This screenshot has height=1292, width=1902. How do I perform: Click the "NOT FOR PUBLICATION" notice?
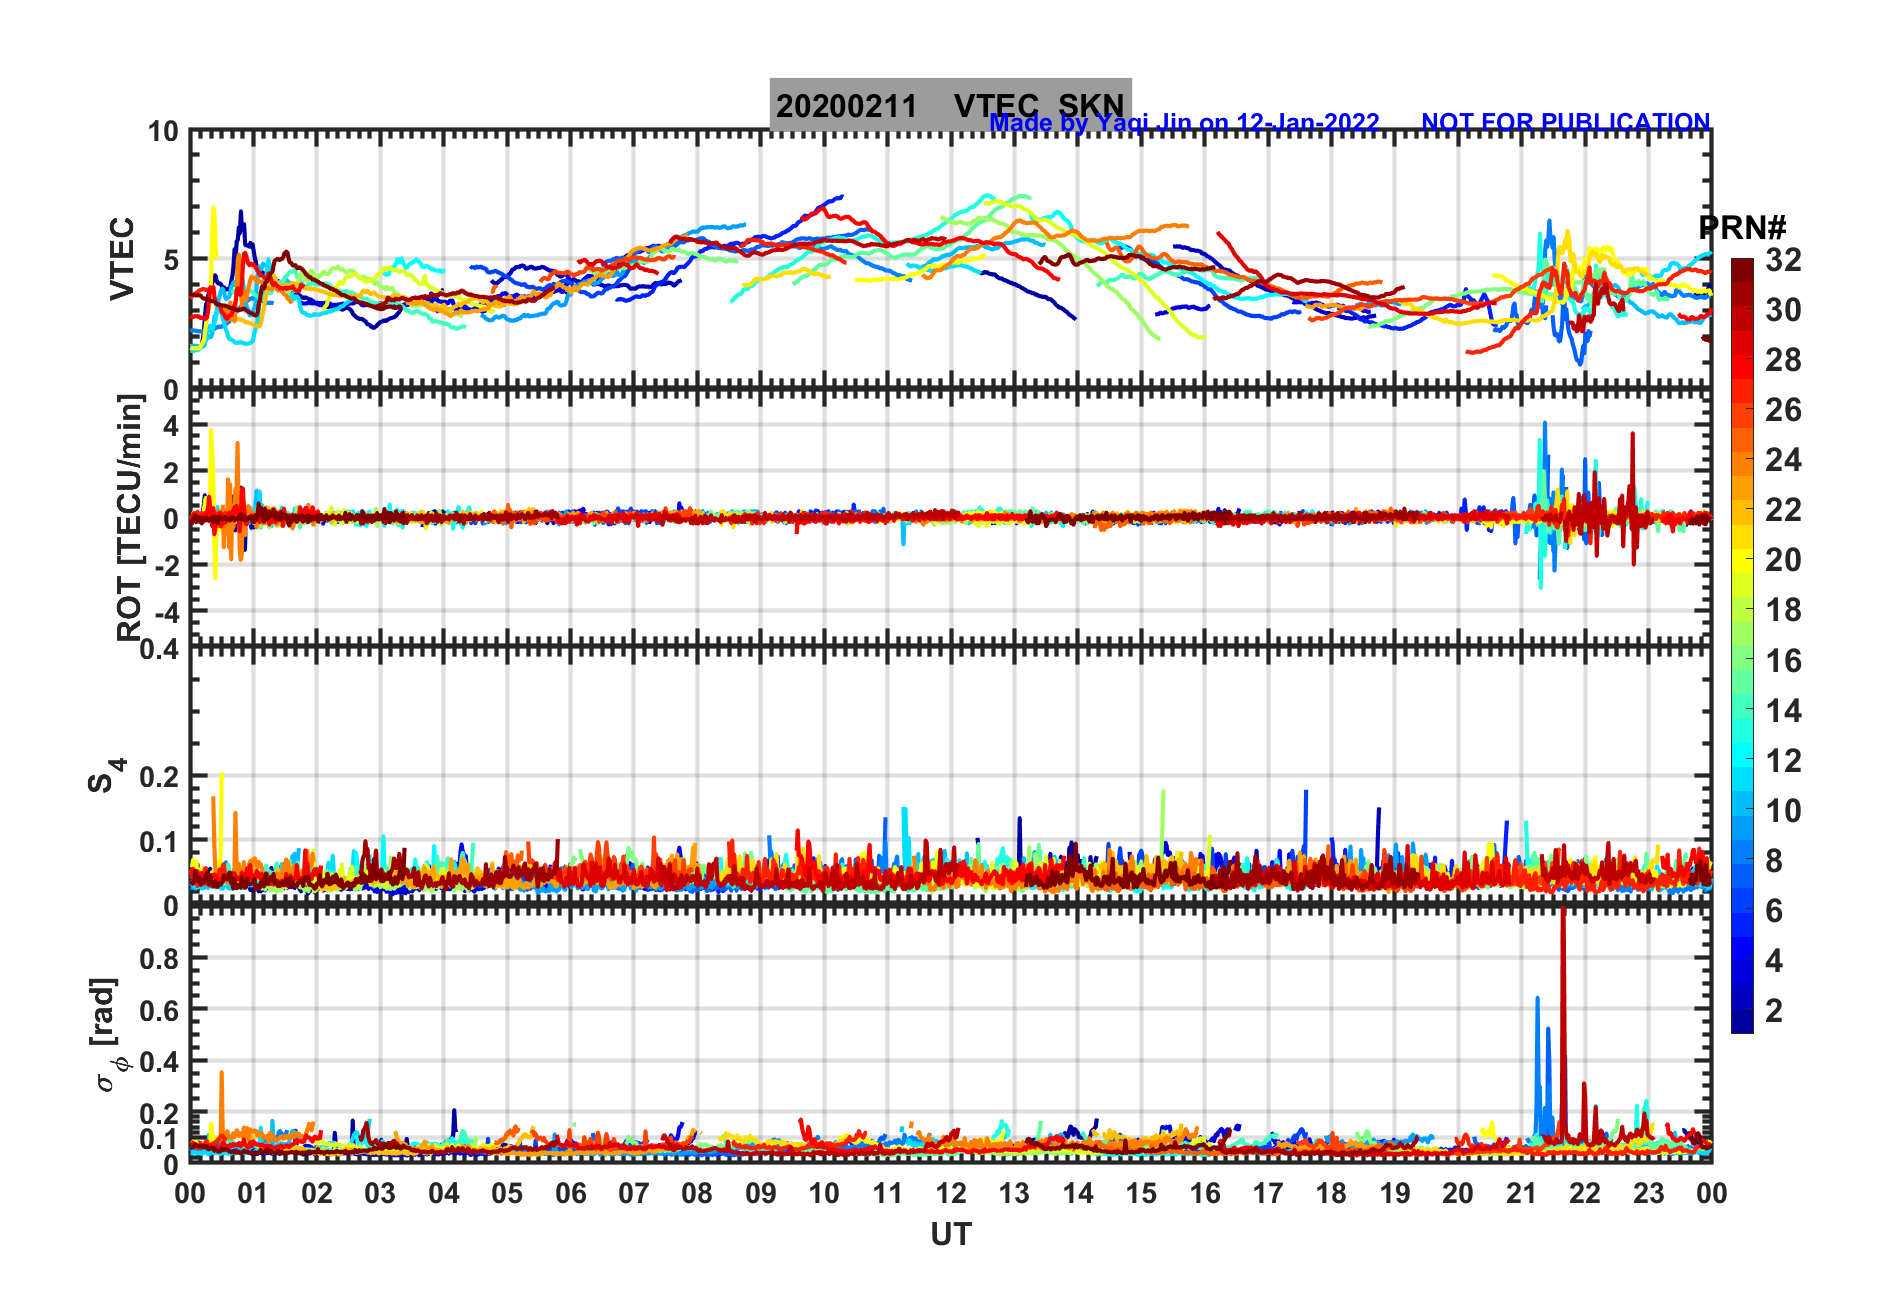click(x=1565, y=122)
